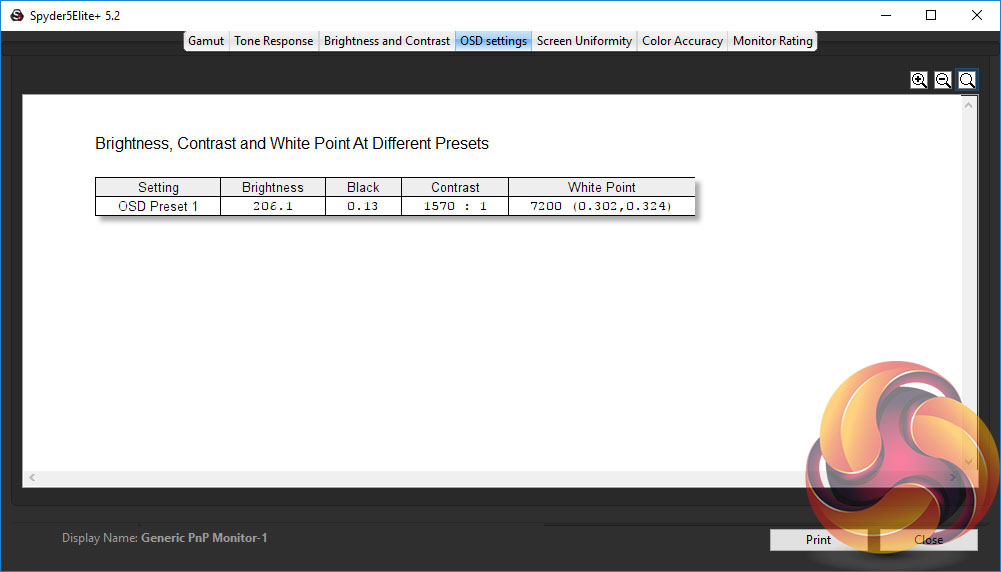Select the zoom-to-fit magnifier icon
Image resolution: width=1001 pixels, height=572 pixels.
click(967, 80)
